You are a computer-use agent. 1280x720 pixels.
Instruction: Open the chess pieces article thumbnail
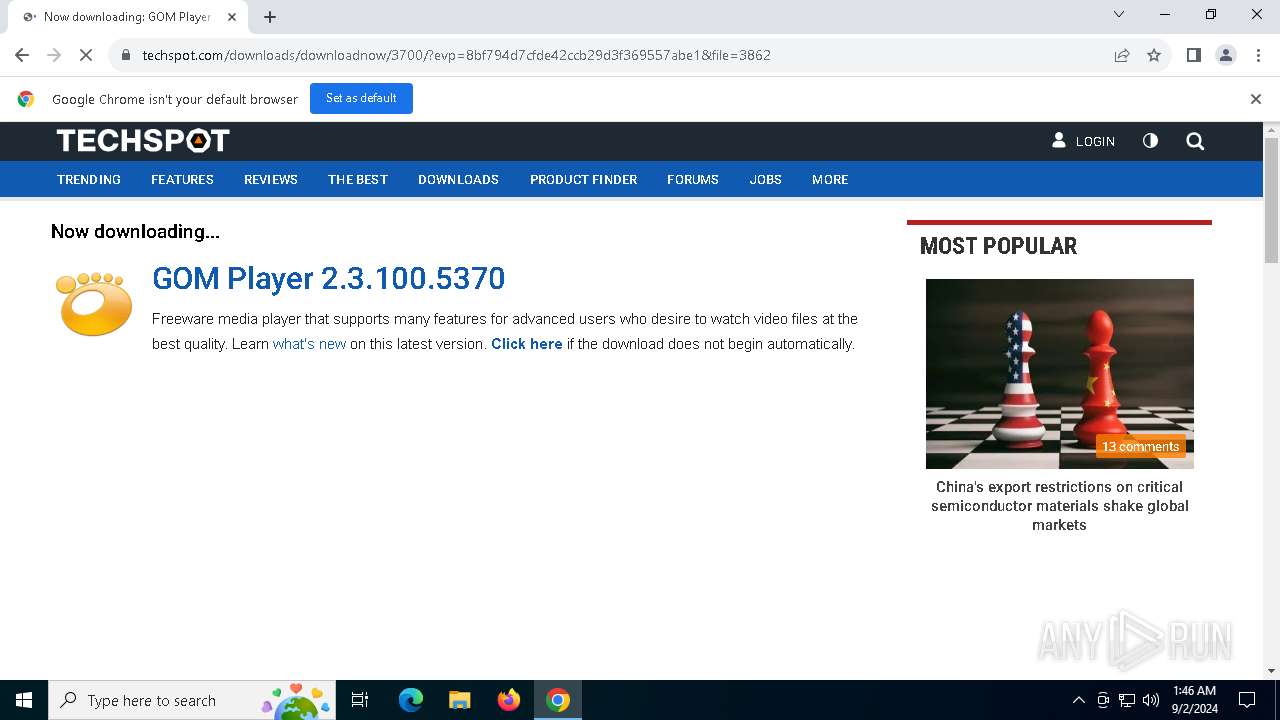(1060, 373)
